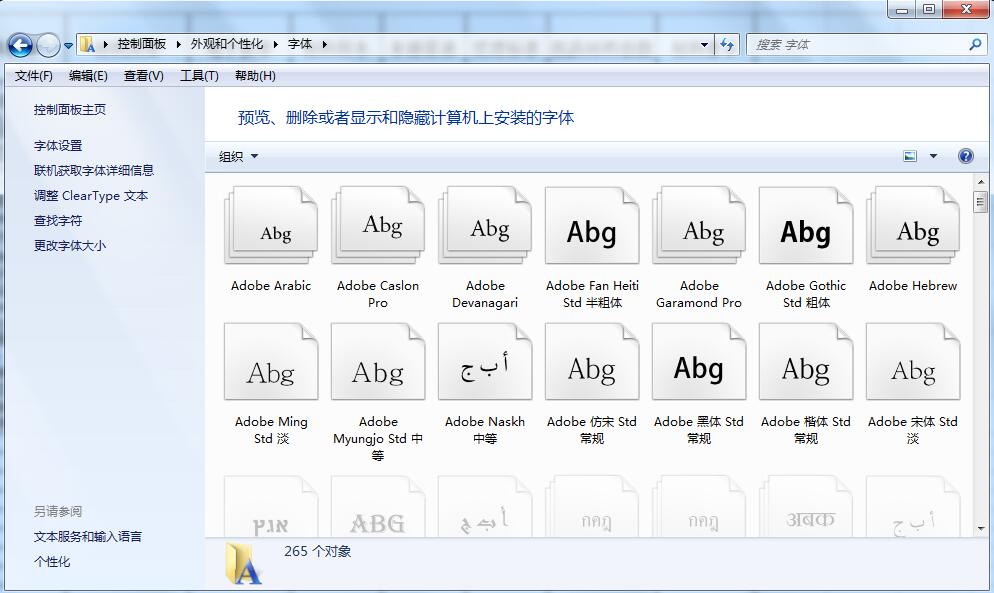The height and width of the screenshot is (593, 994).
Task: Click the vertical scrollbar thumb
Action: click(981, 202)
